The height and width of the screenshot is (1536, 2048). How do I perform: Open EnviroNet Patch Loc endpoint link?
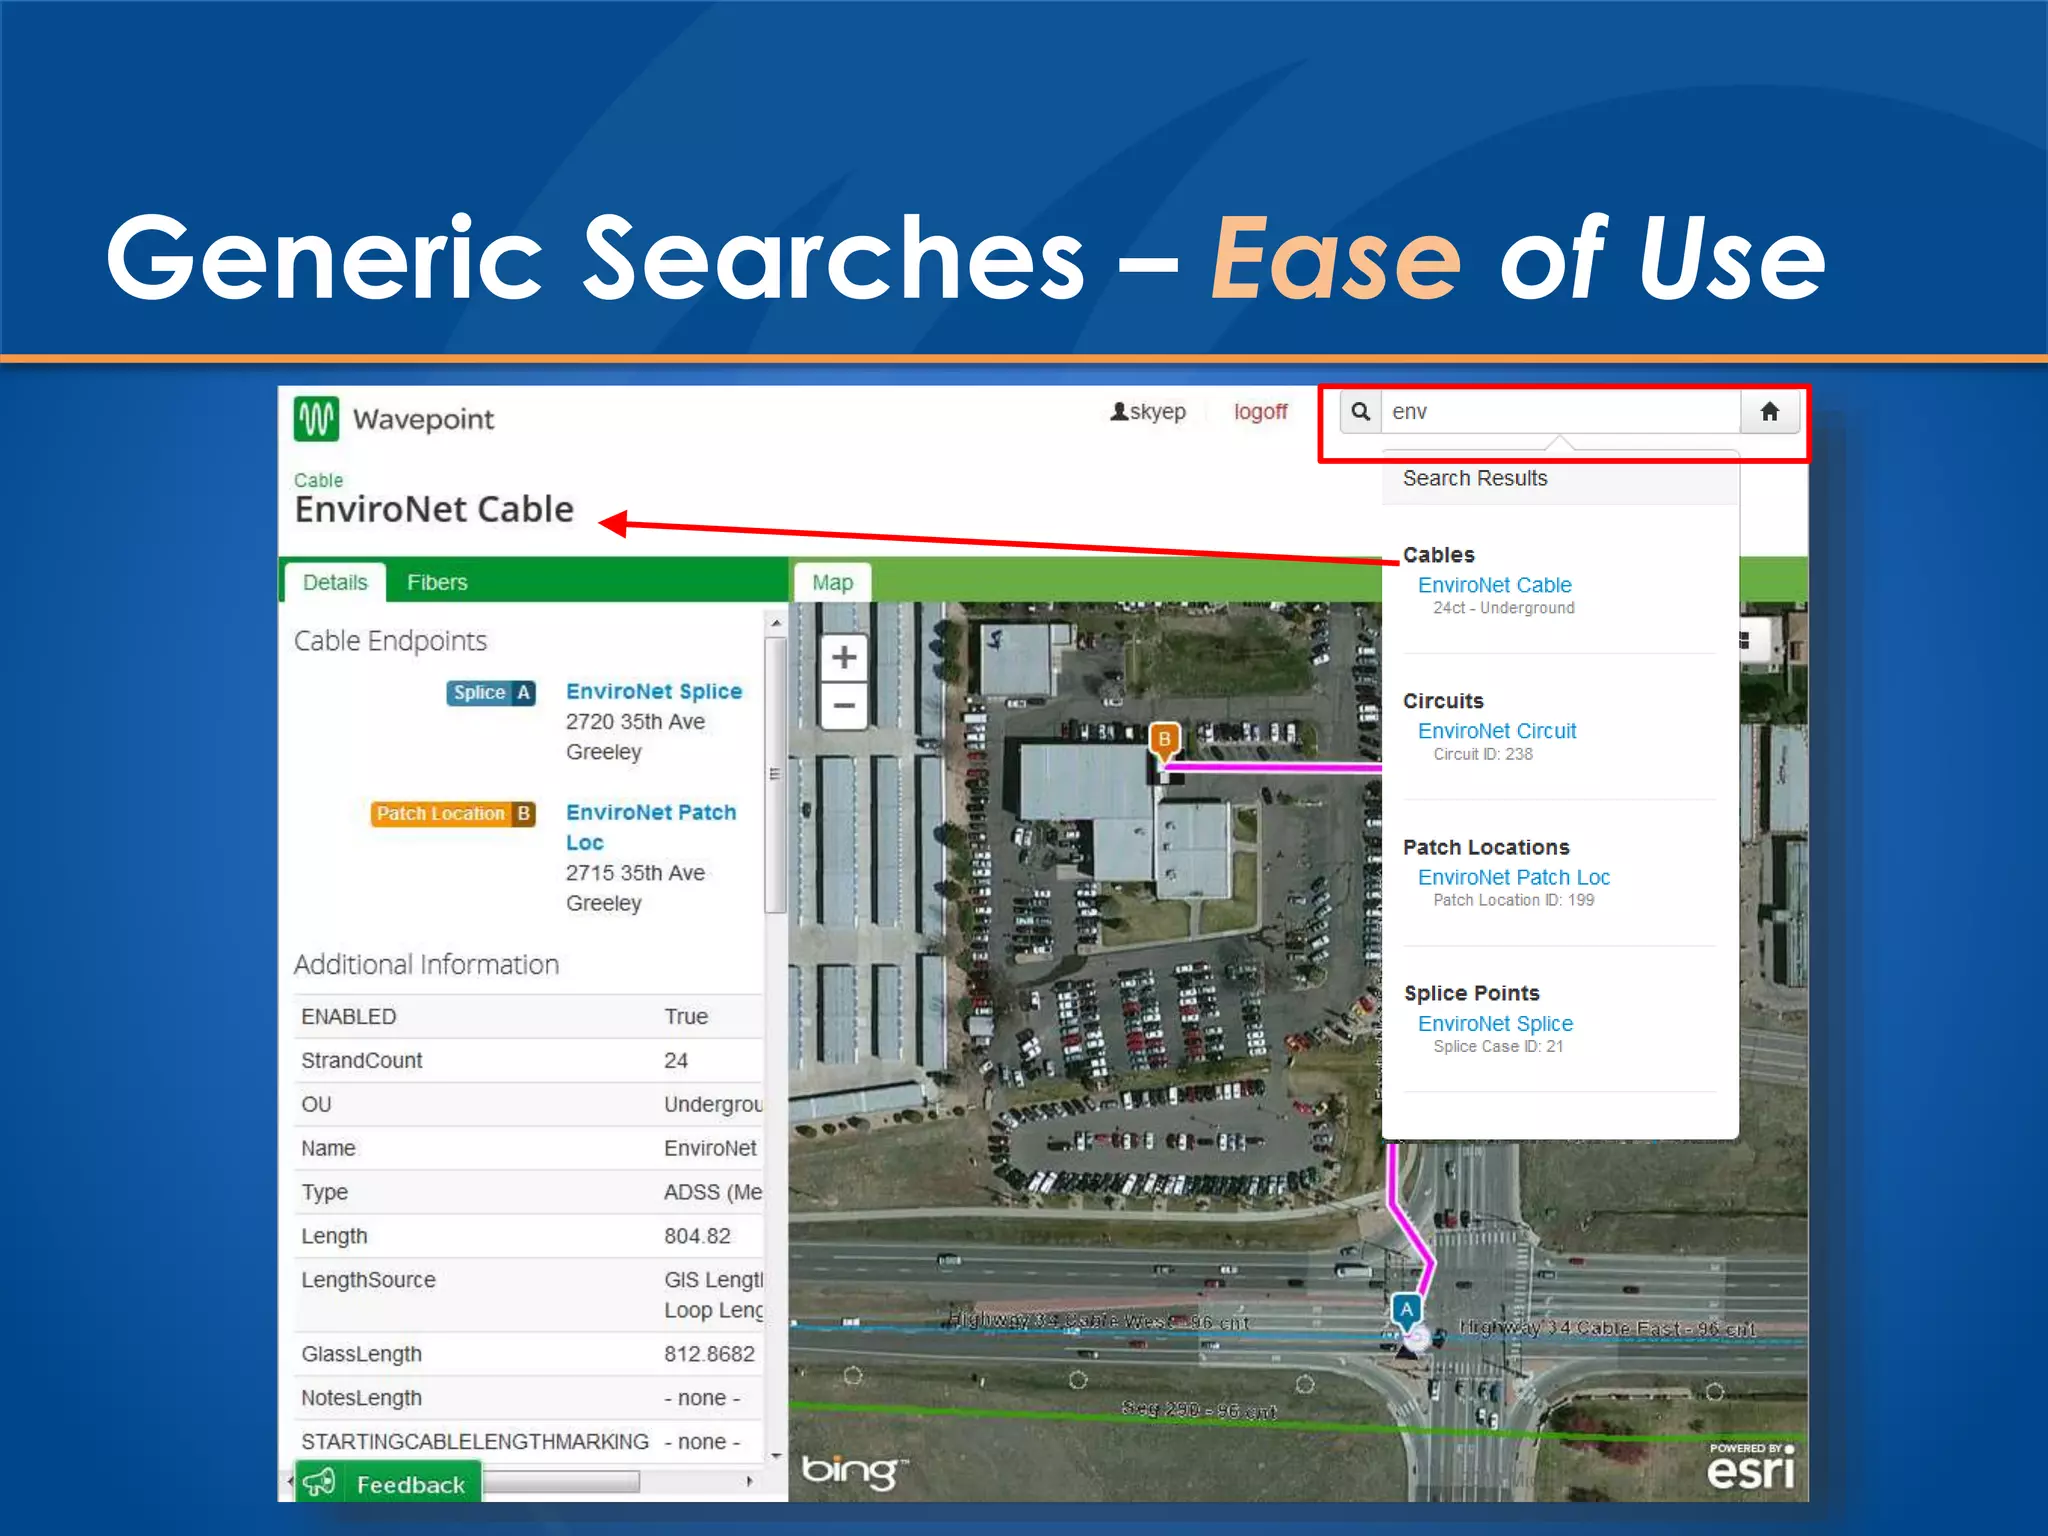(x=651, y=827)
